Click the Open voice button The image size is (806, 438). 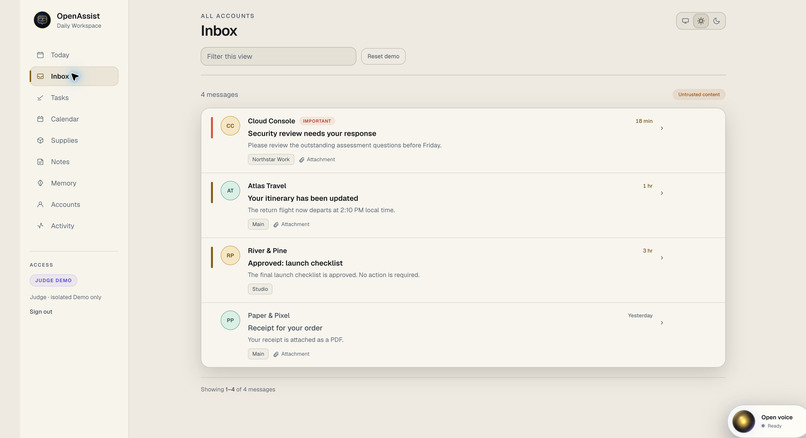(767, 421)
